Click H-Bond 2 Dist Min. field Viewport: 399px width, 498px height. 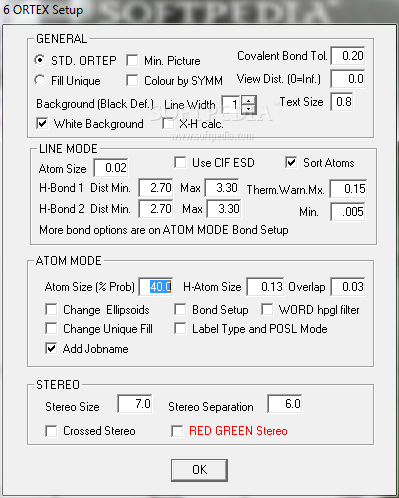click(x=156, y=209)
